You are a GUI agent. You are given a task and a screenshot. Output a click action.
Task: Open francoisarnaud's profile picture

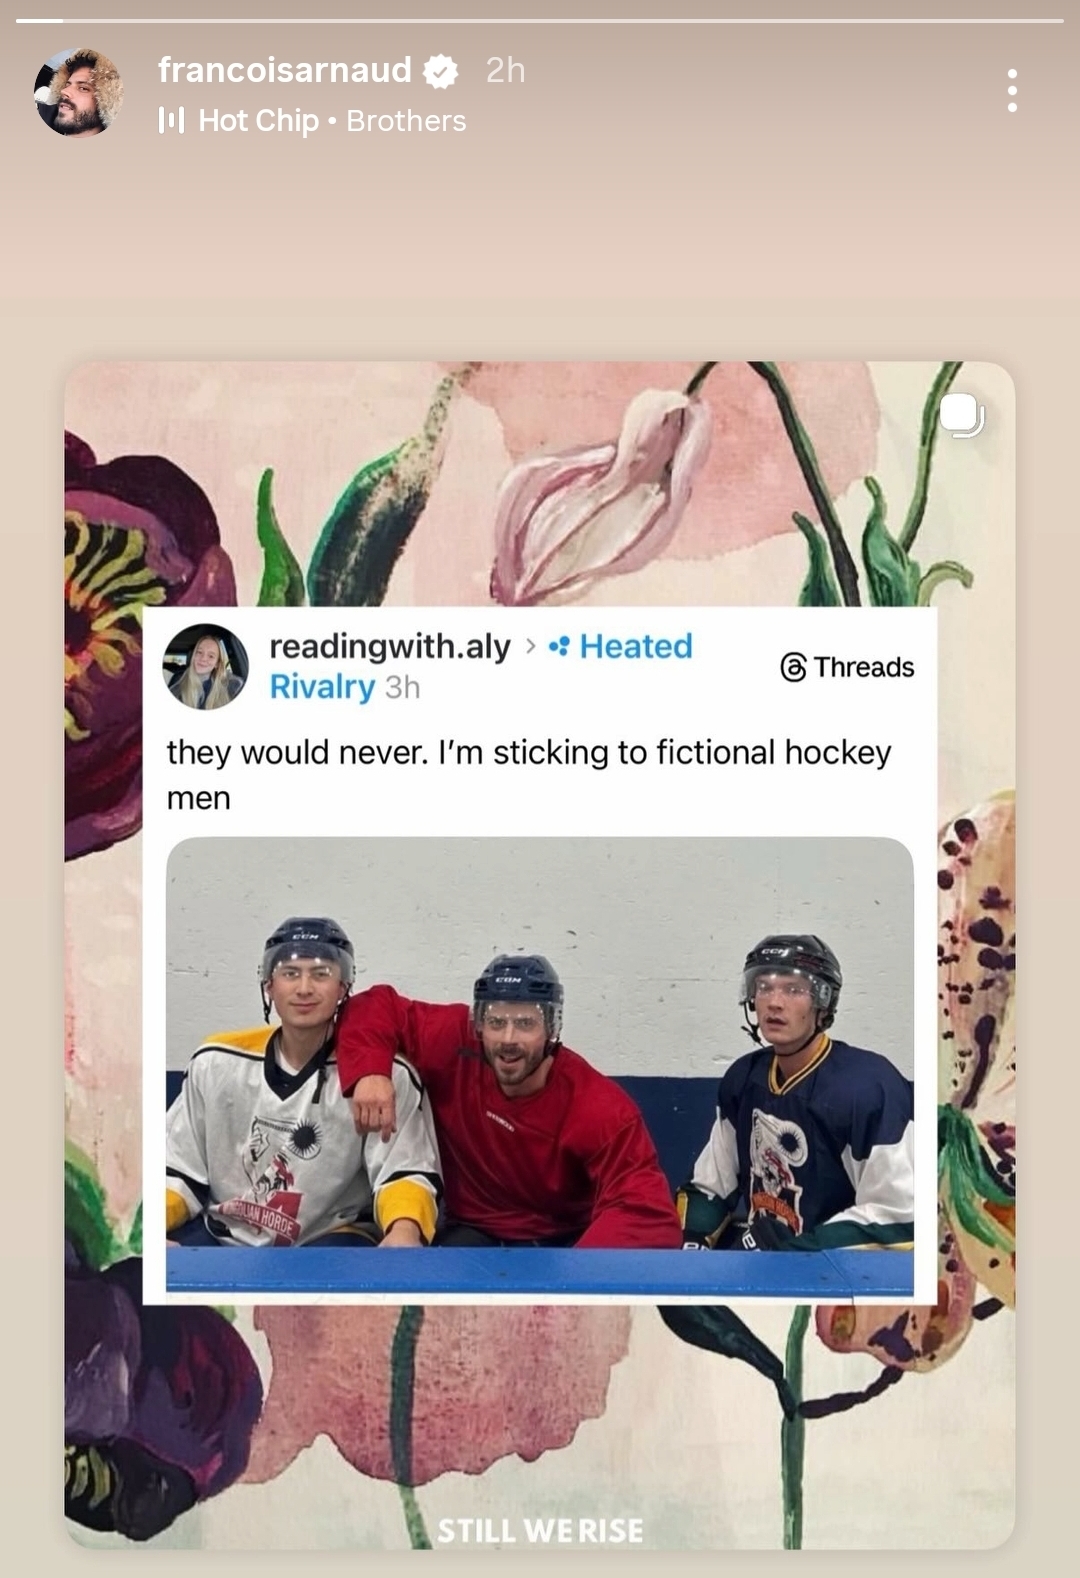pyautogui.click(x=79, y=92)
